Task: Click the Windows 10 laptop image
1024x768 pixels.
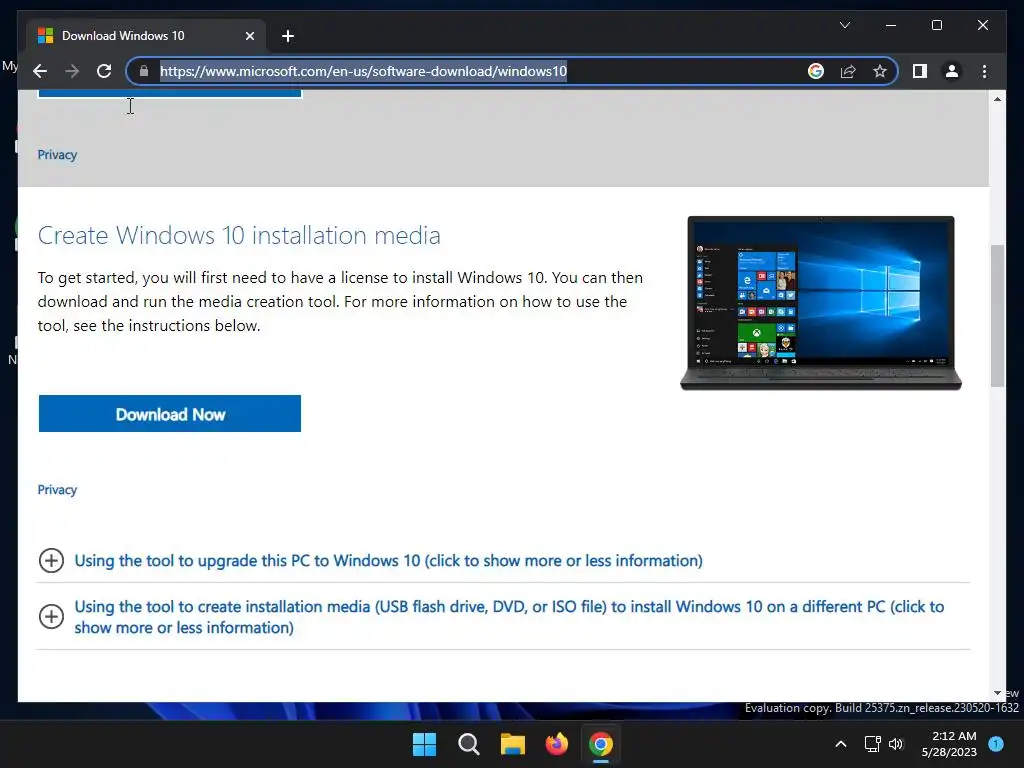Action: [x=821, y=303]
